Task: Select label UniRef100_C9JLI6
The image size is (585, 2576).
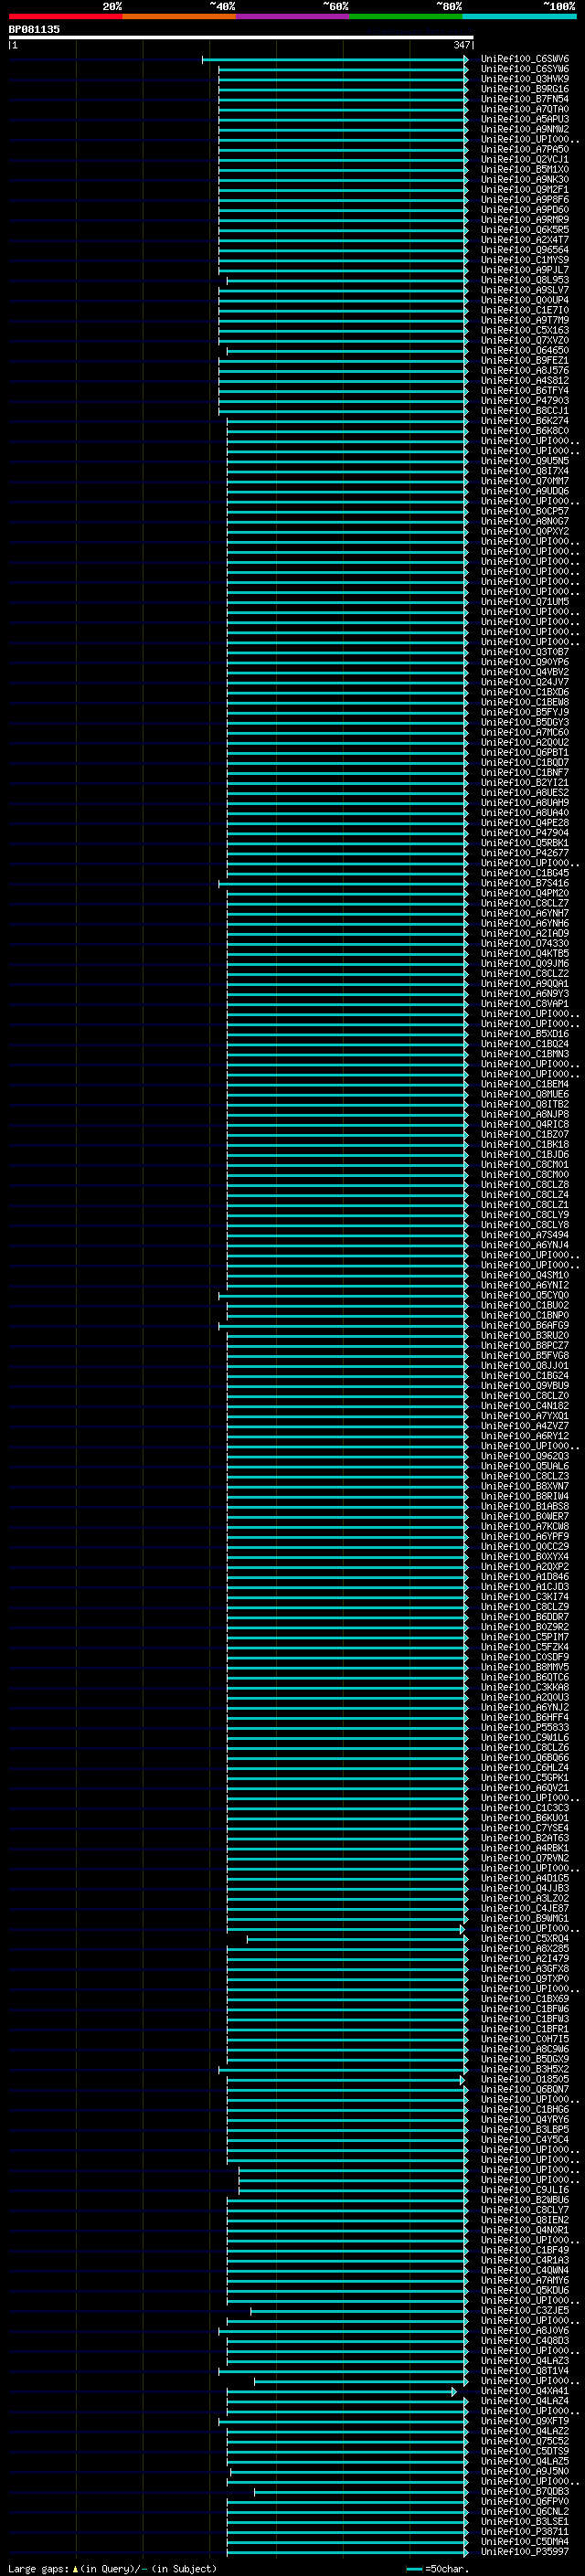Action: coord(524,2189)
